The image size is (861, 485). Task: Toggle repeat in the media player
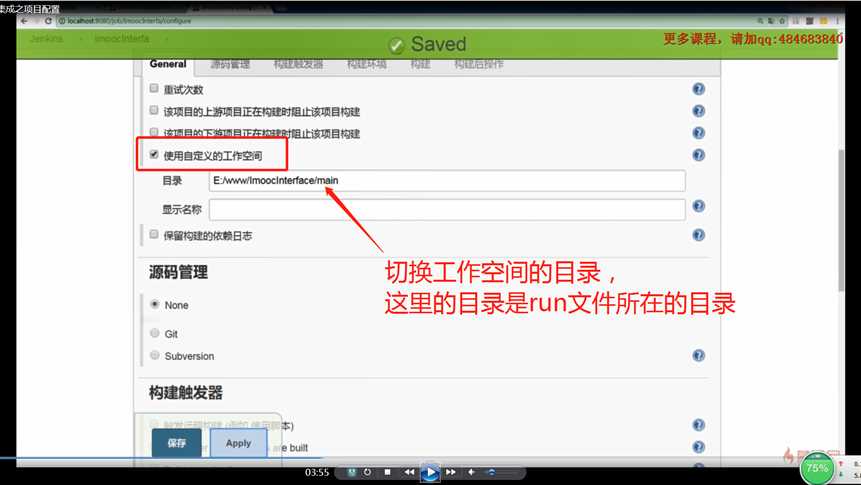(367, 472)
